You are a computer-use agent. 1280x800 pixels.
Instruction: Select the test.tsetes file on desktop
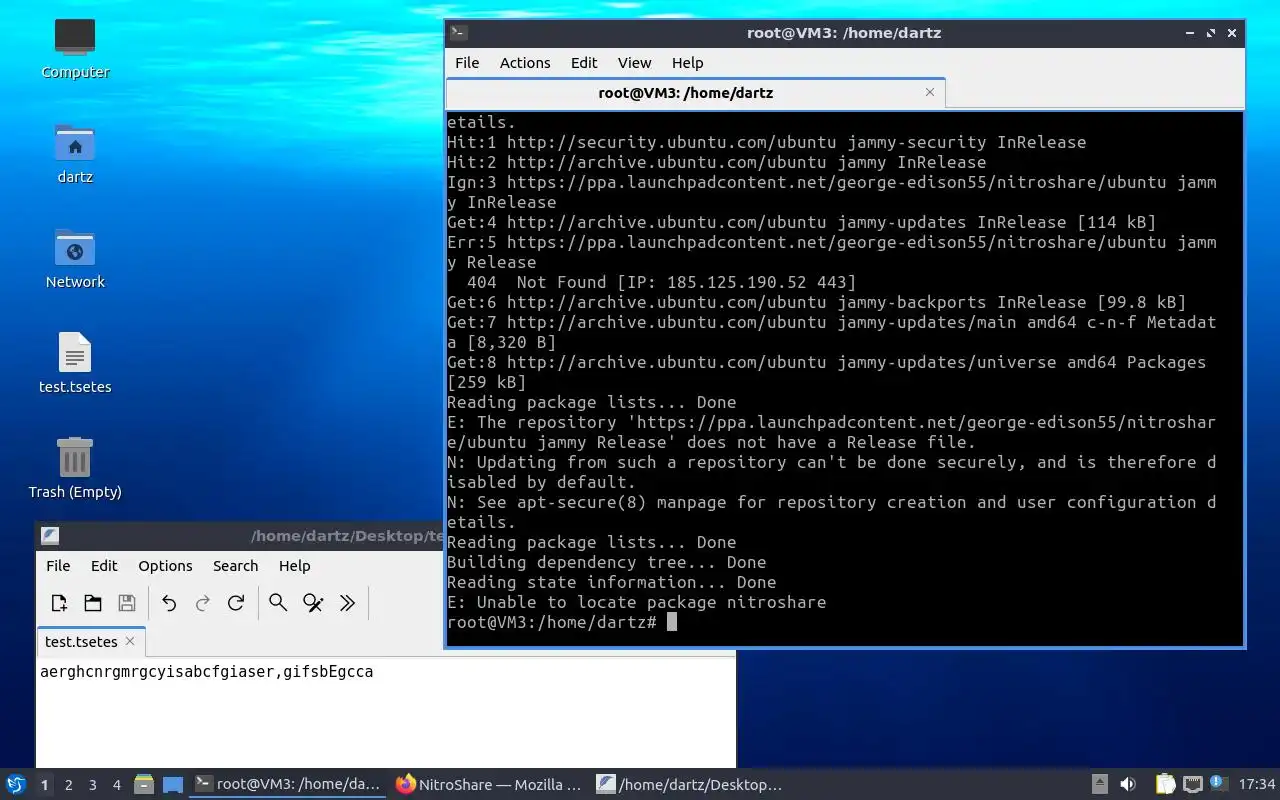point(75,363)
